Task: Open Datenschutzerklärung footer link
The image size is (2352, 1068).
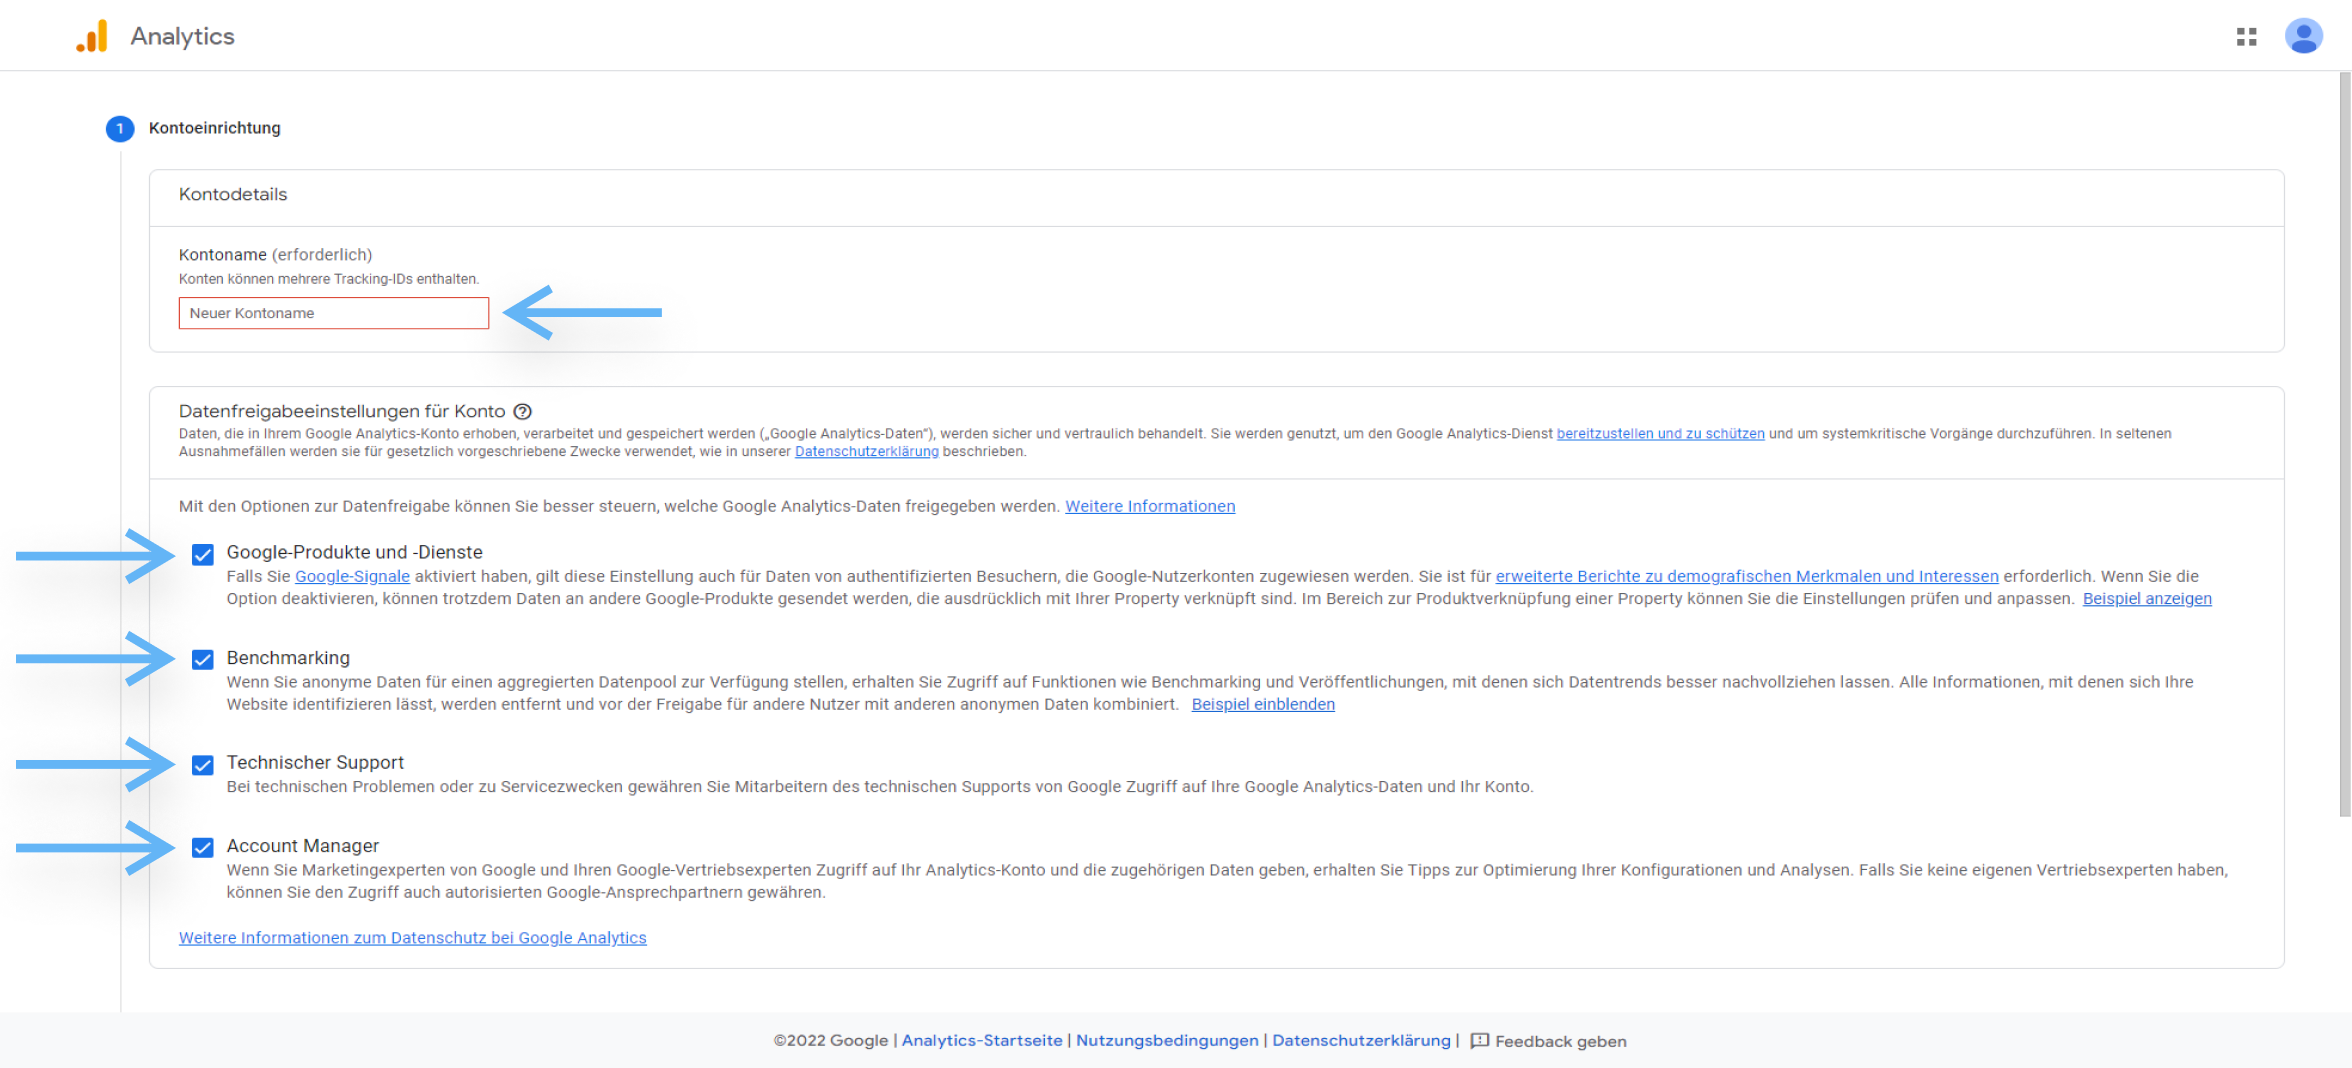Action: 1361,1040
